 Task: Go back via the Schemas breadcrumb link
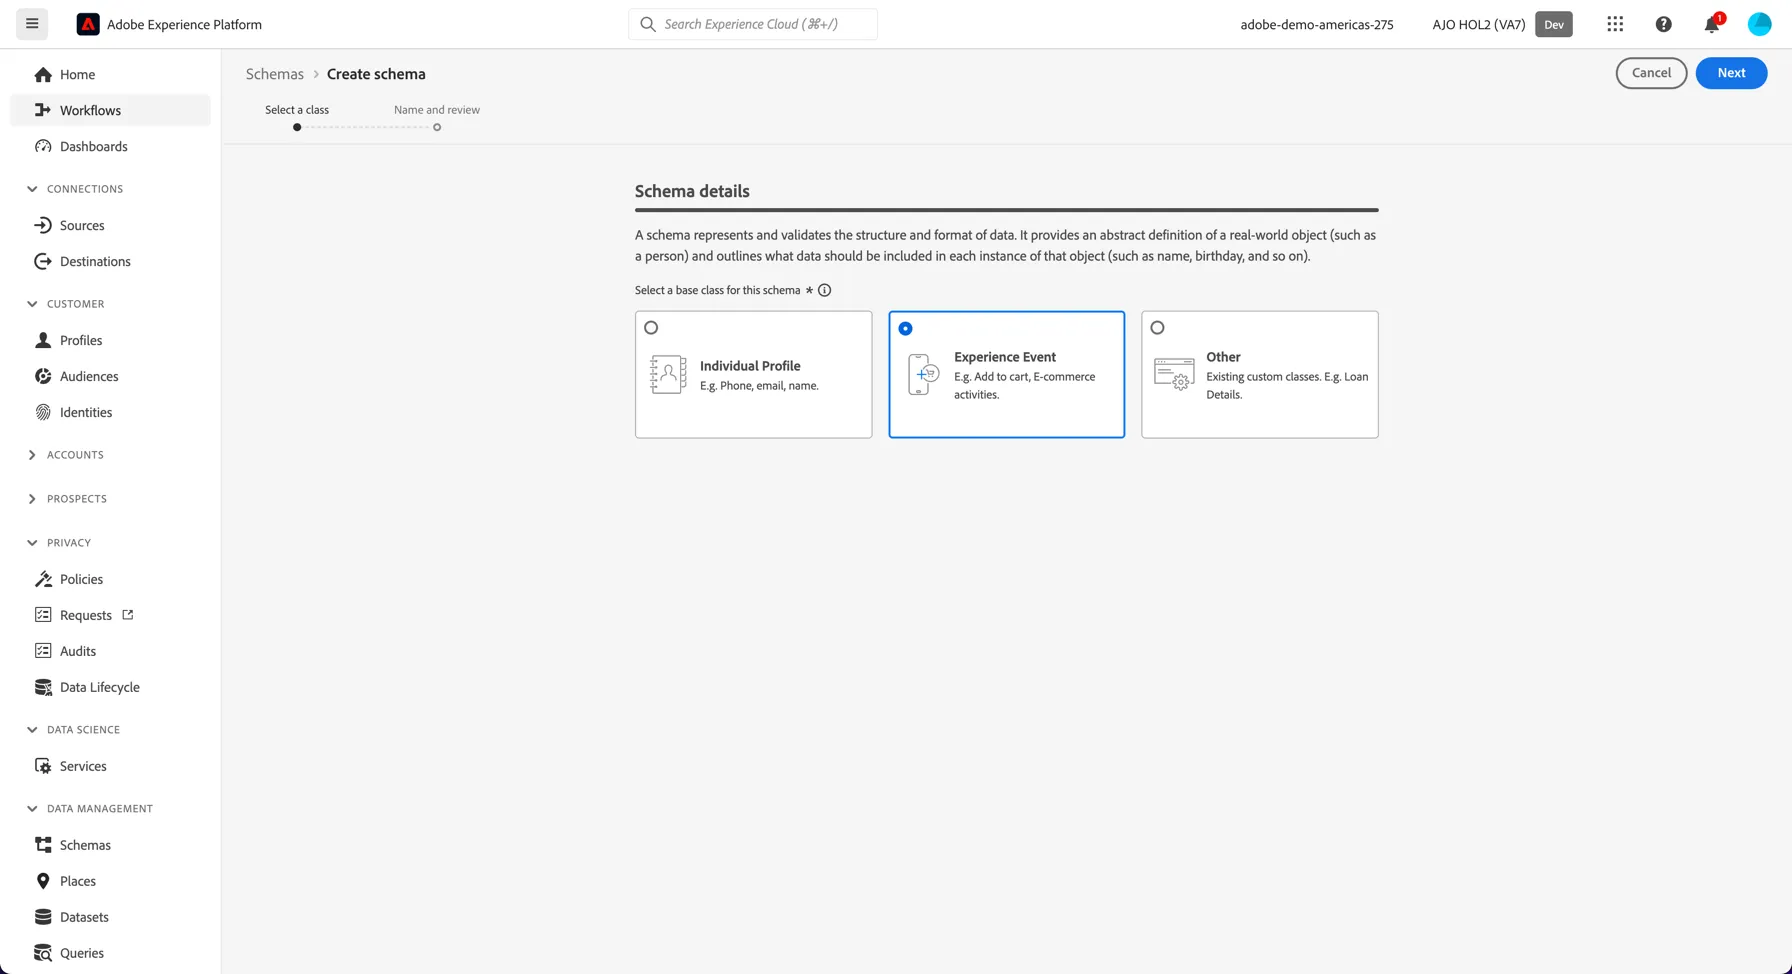point(275,74)
